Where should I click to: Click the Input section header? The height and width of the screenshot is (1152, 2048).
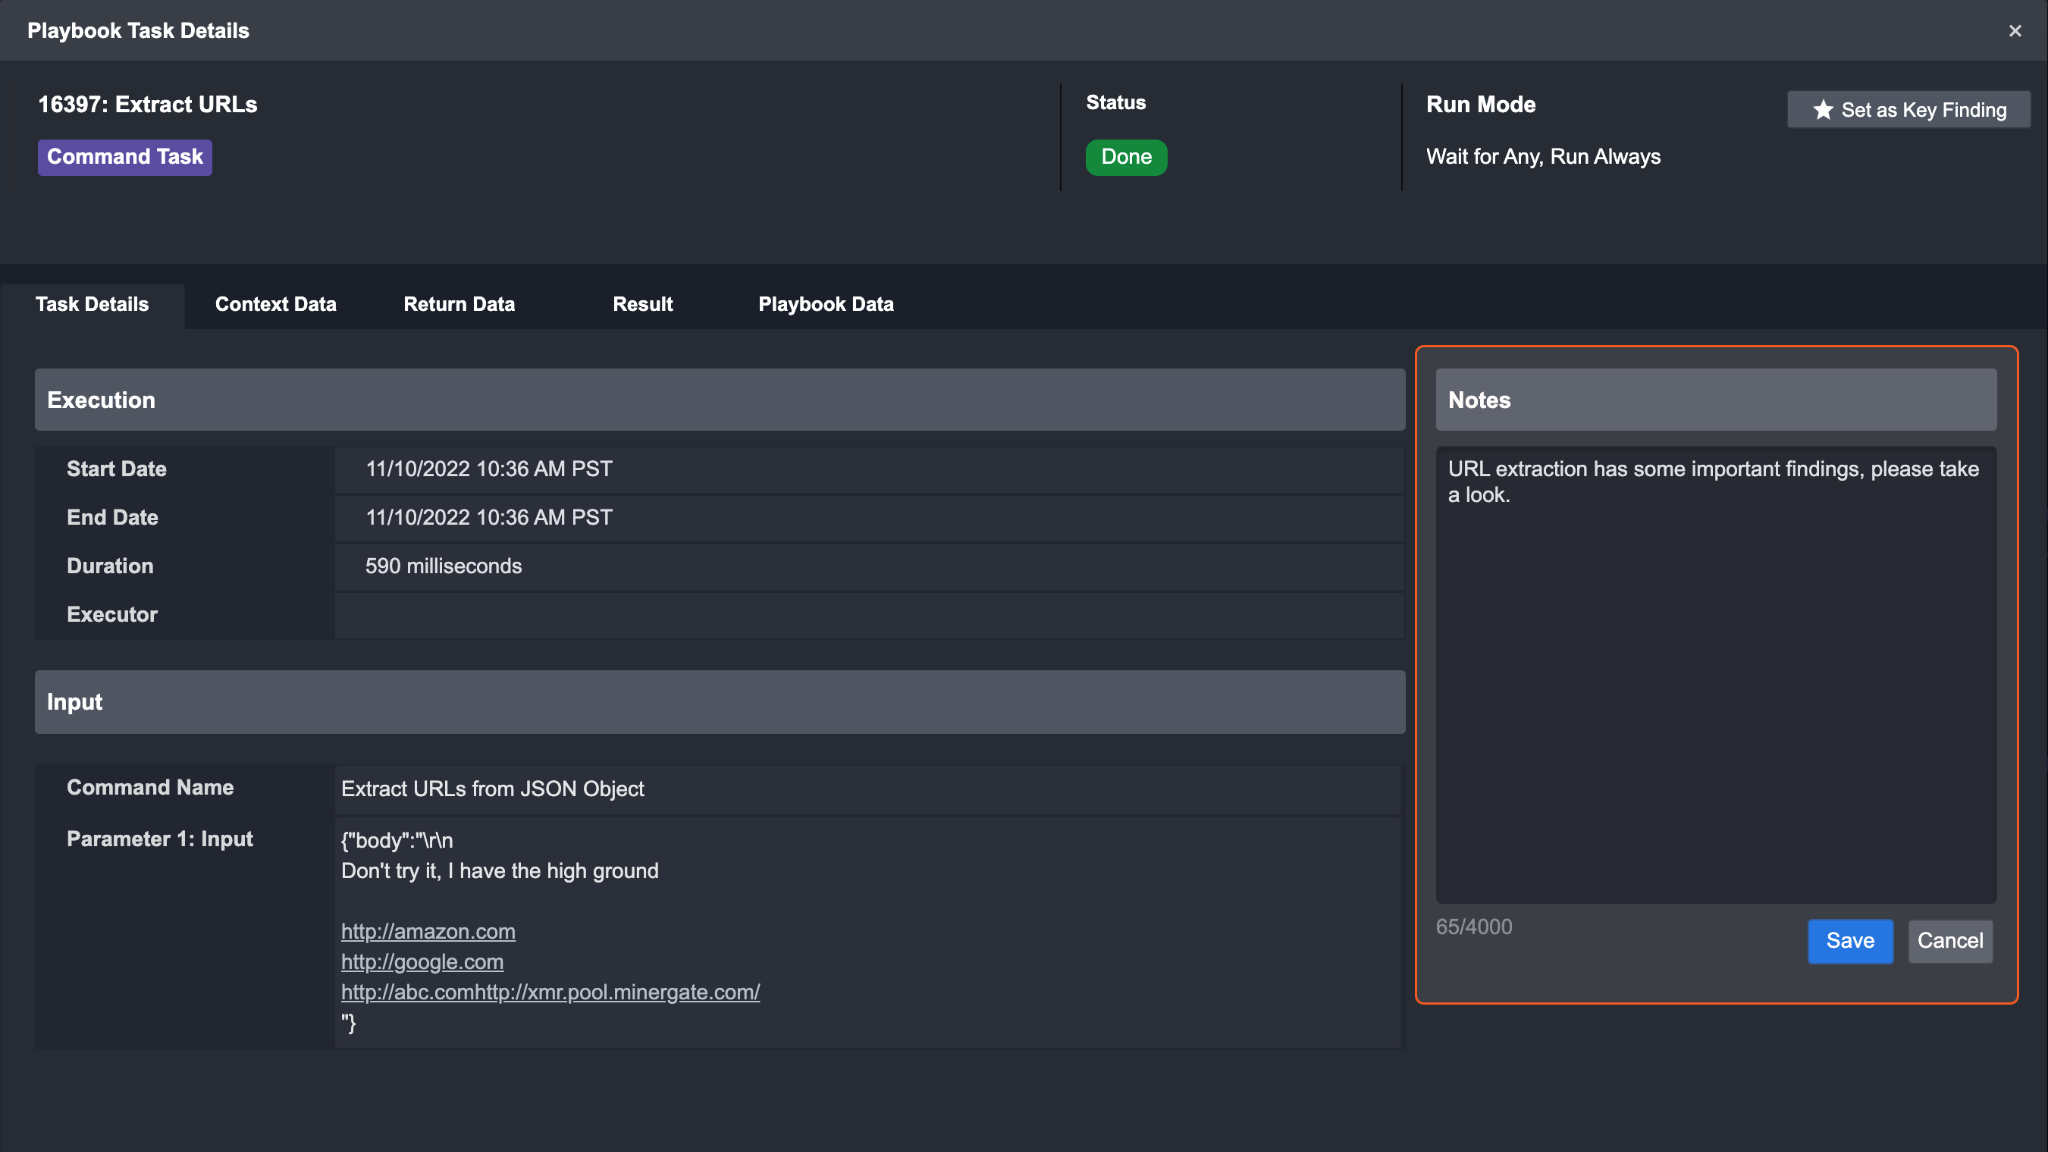[720, 702]
